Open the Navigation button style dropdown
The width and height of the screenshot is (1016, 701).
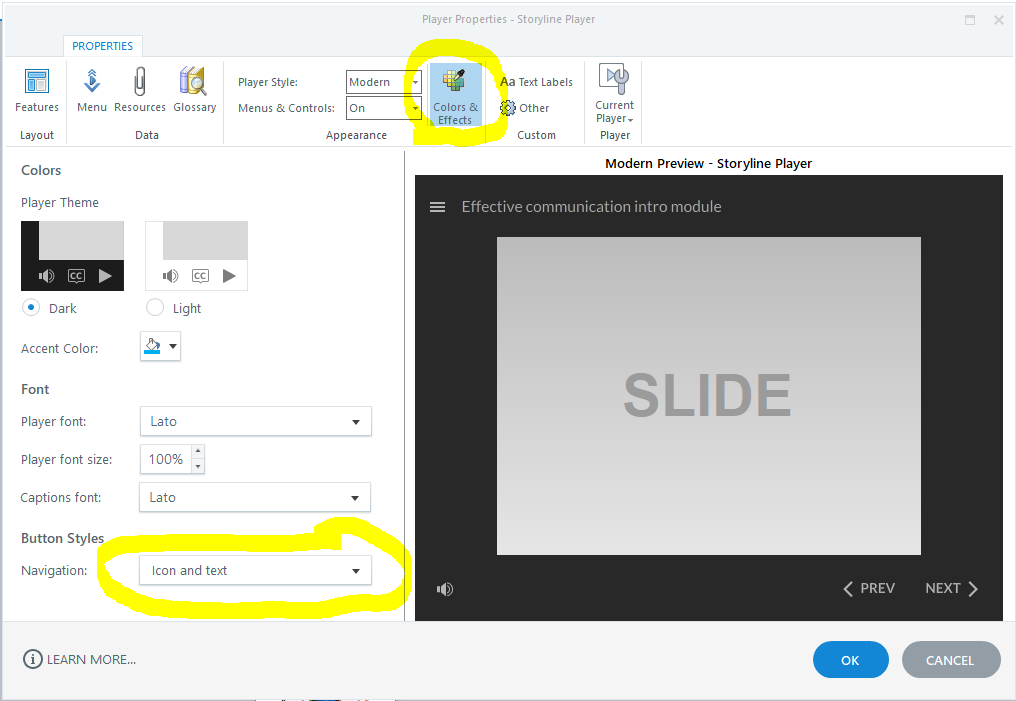[x=256, y=571]
